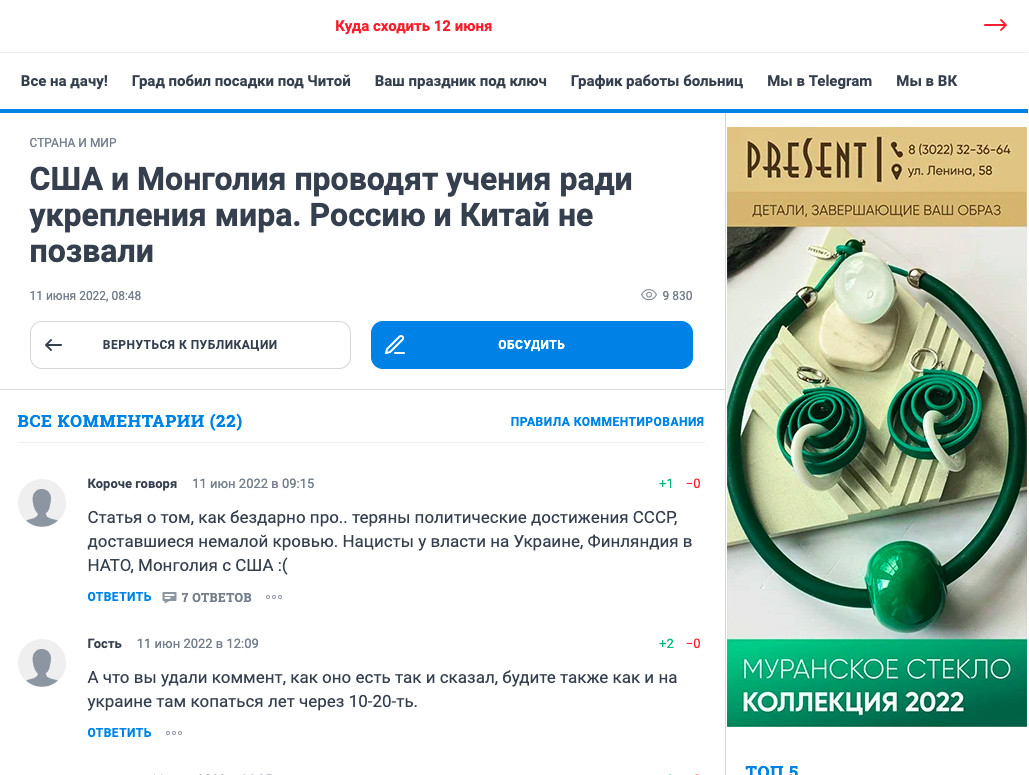Click back arrow on Вернуться к публикации
This screenshot has width=1029, height=775.
point(54,345)
